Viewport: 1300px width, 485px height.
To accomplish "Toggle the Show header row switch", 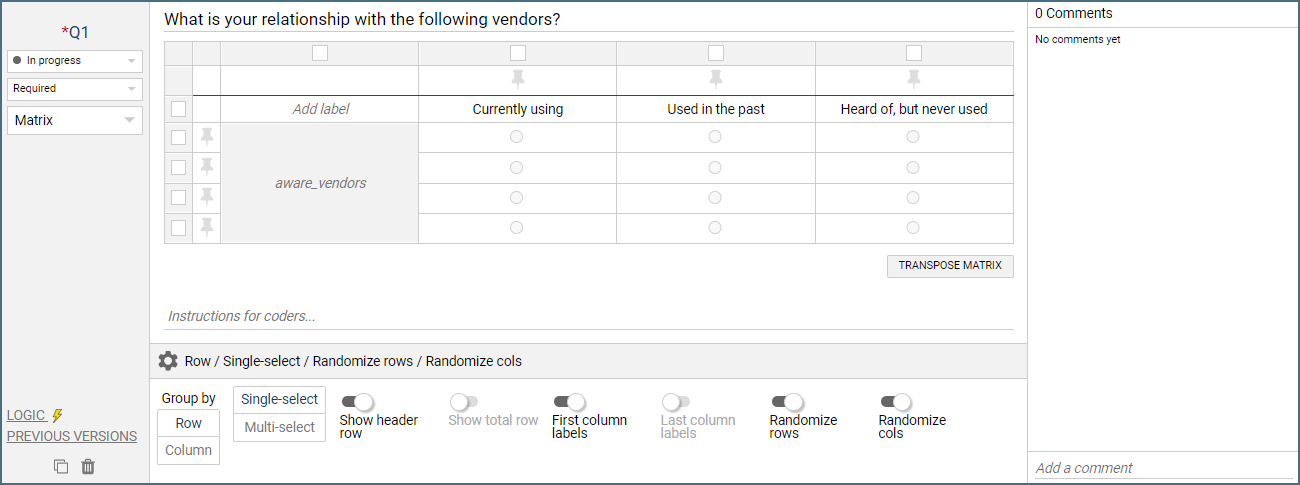I will pos(357,402).
